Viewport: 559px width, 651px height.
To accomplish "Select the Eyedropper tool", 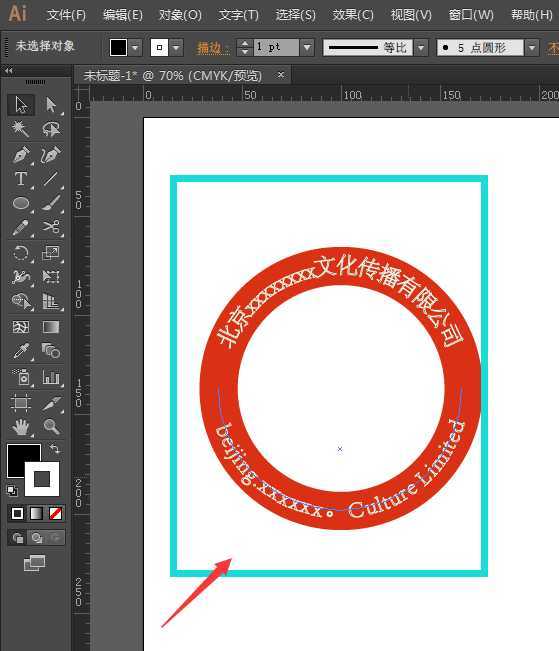I will click(21, 351).
